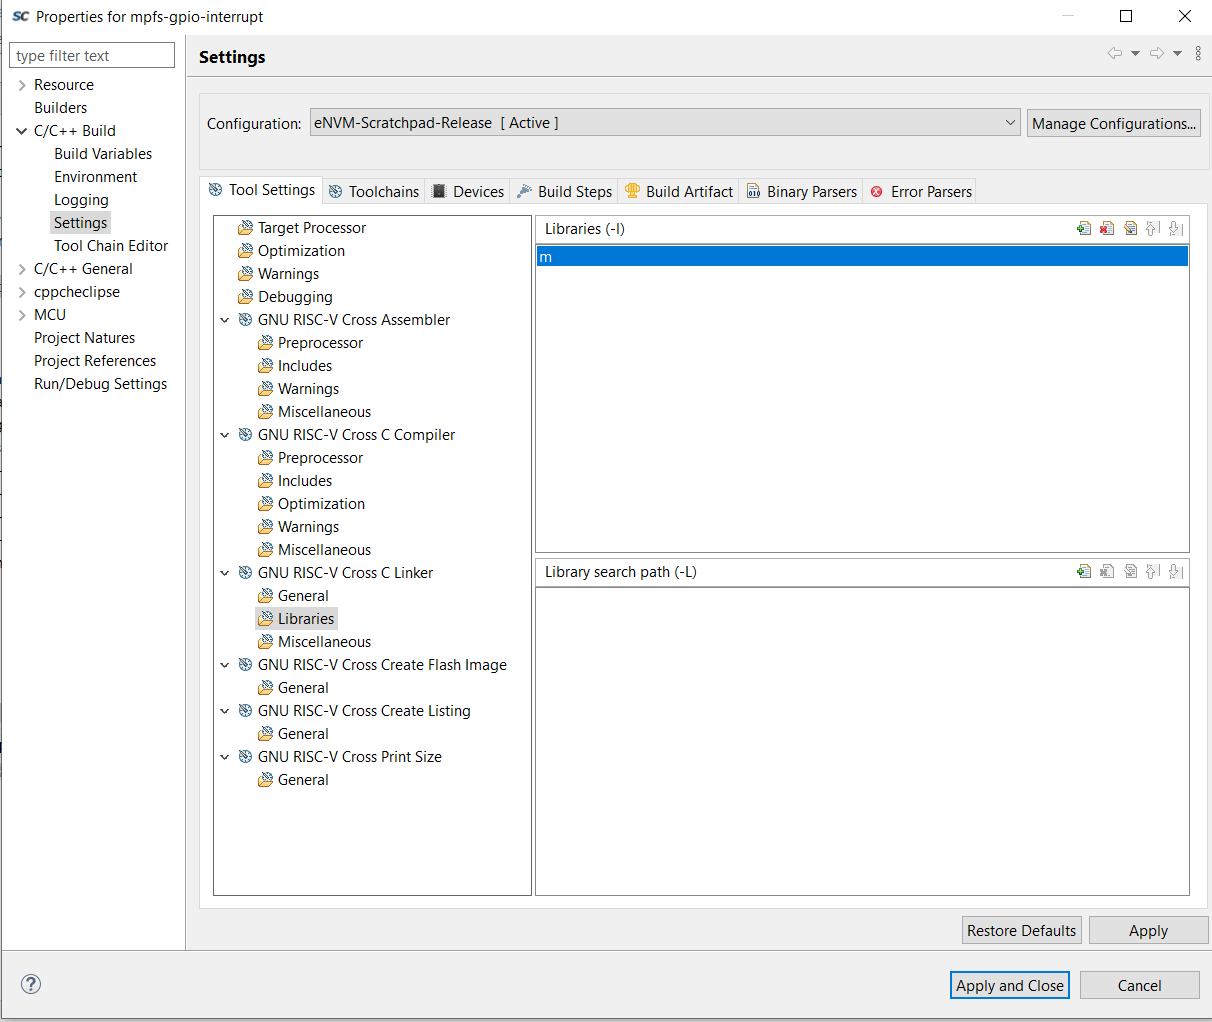
Task: Click the Apply and Close button
Action: (1009, 985)
